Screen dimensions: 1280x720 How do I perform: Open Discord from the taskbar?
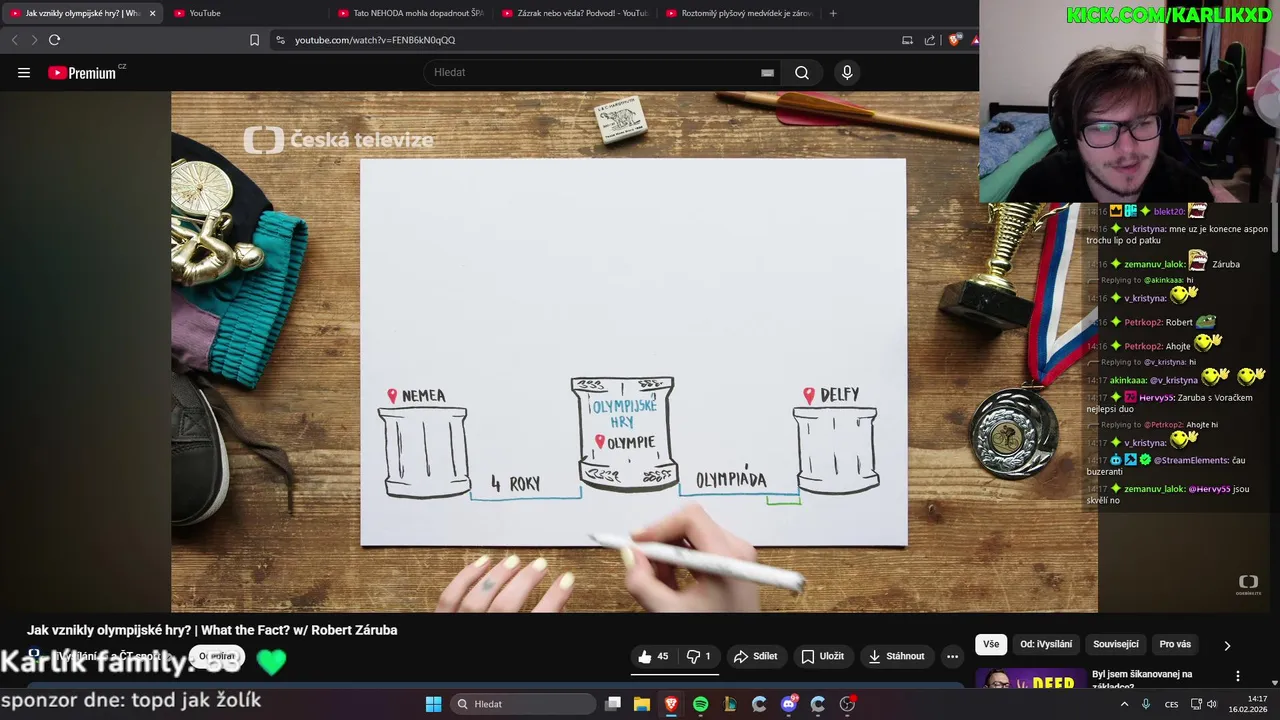(x=789, y=704)
